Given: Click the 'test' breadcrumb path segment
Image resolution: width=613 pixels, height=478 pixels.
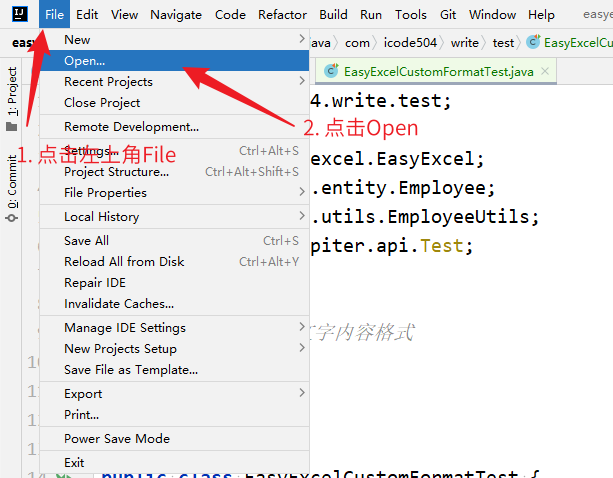Looking at the screenshot, I should [x=503, y=43].
